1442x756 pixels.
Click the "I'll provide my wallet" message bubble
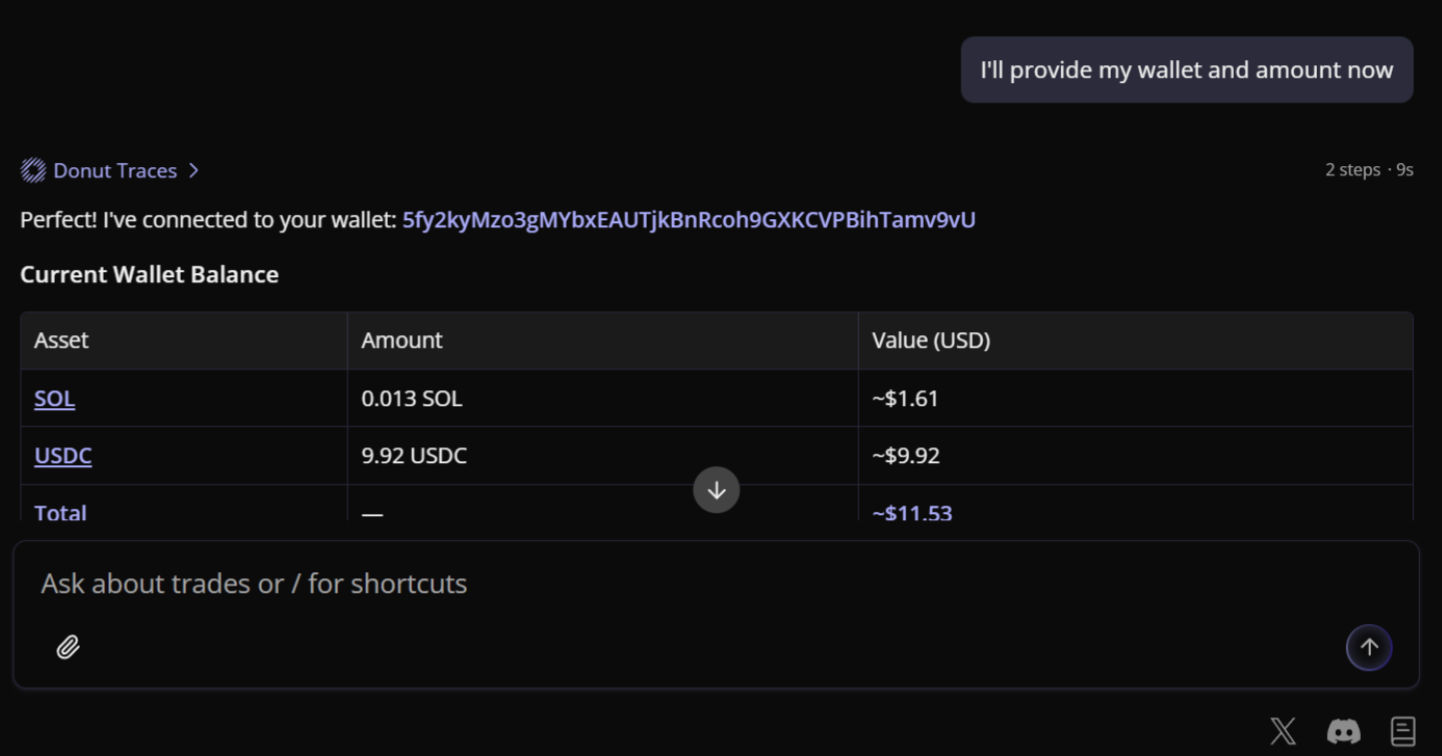(1186, 70)
